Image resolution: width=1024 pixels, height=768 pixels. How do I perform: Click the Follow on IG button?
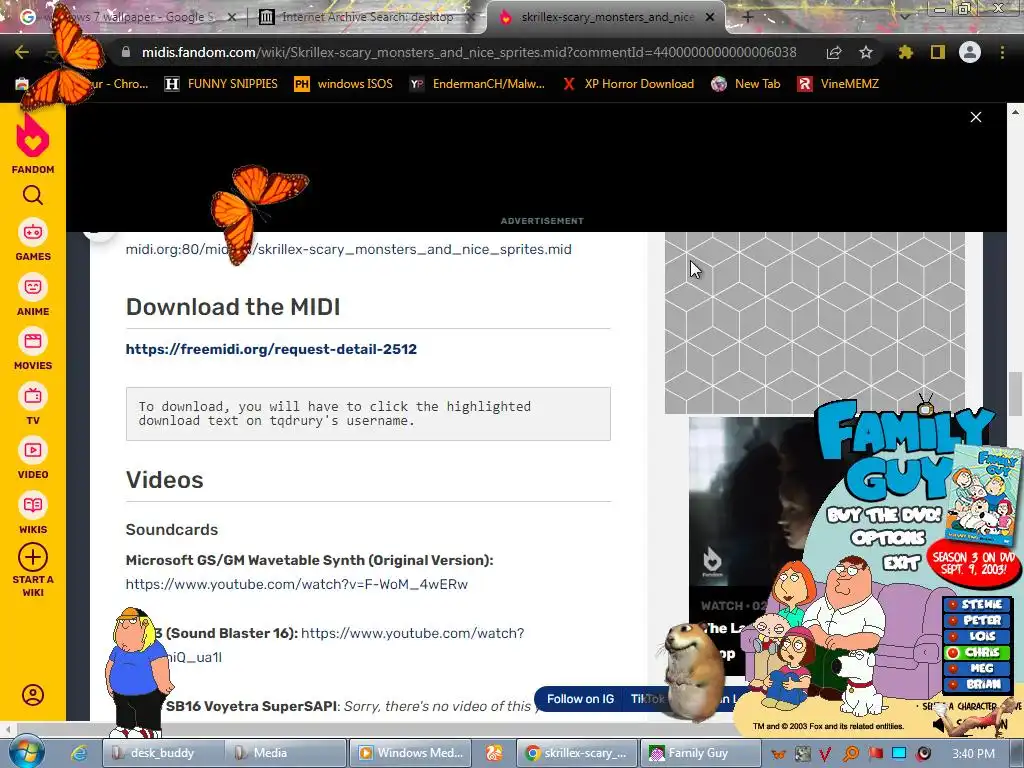click(x=580, y=699)
